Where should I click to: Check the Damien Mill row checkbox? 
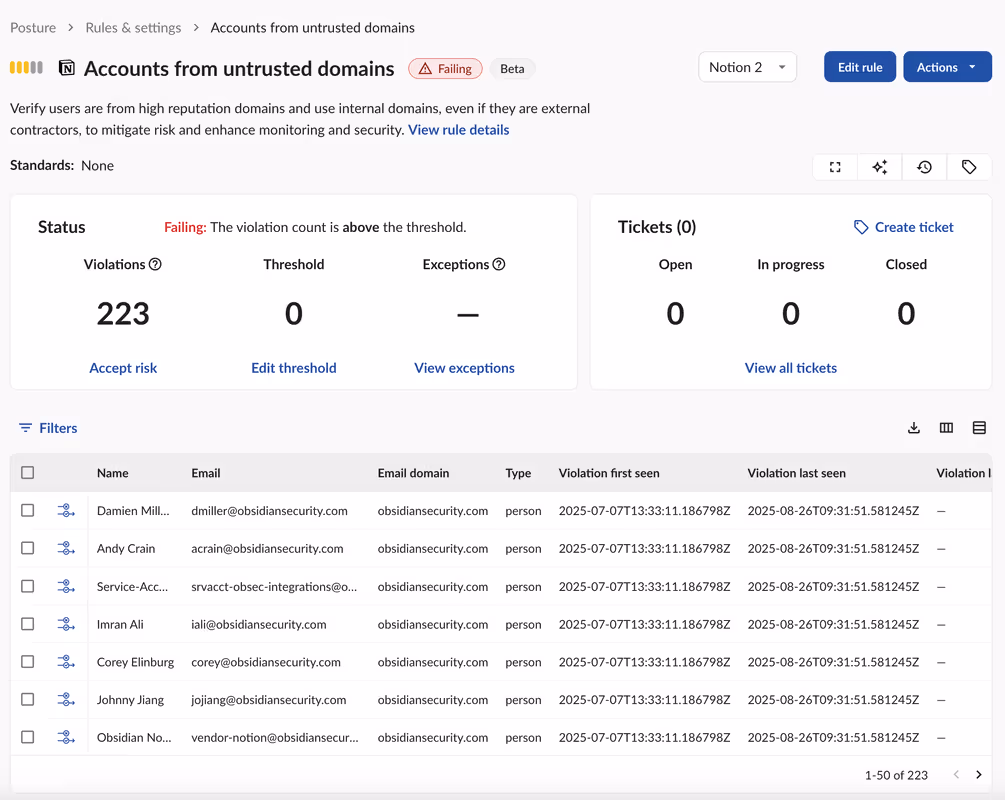pyautogui.click(x=28, y=510)
